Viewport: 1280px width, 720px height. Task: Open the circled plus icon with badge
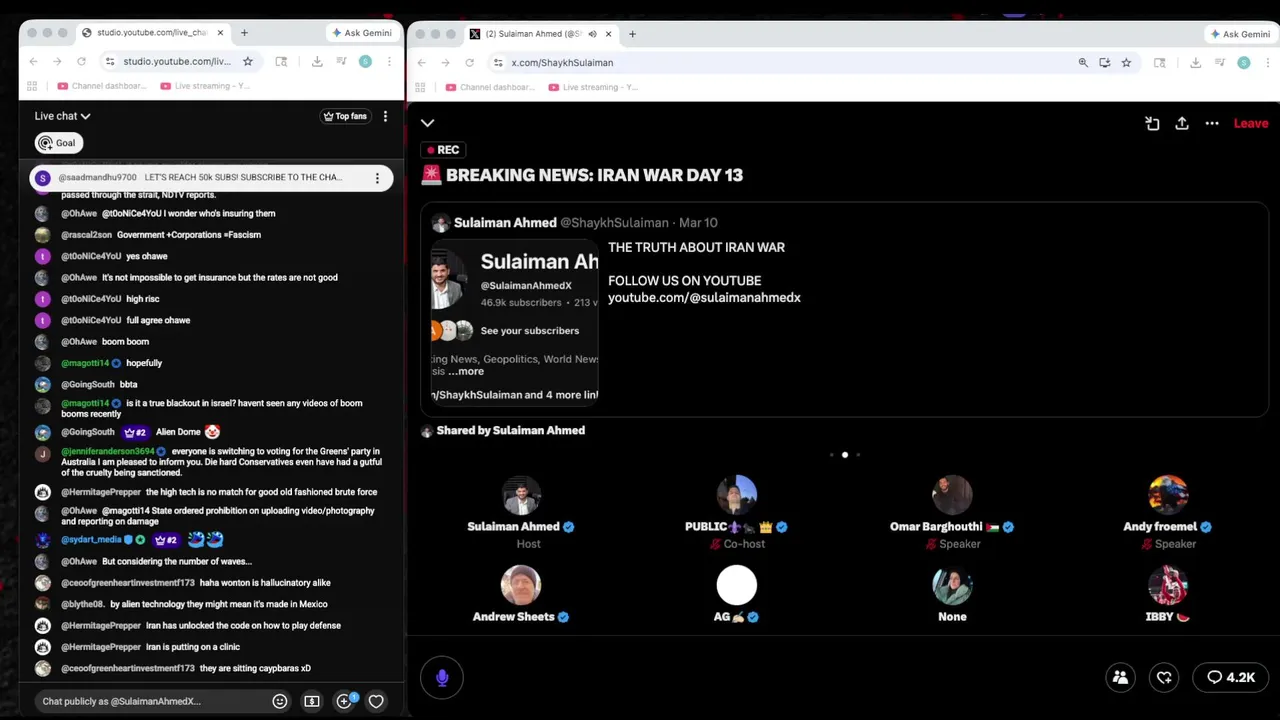344,701
